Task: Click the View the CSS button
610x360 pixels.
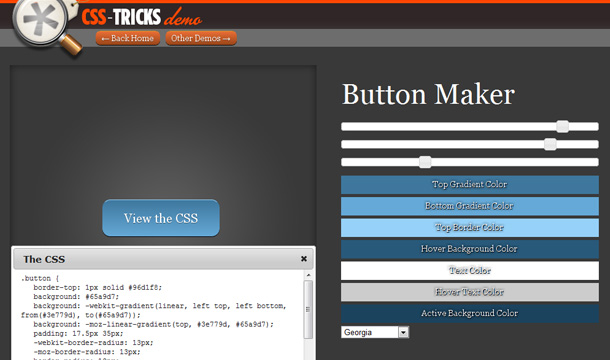Action: (161, 218)
